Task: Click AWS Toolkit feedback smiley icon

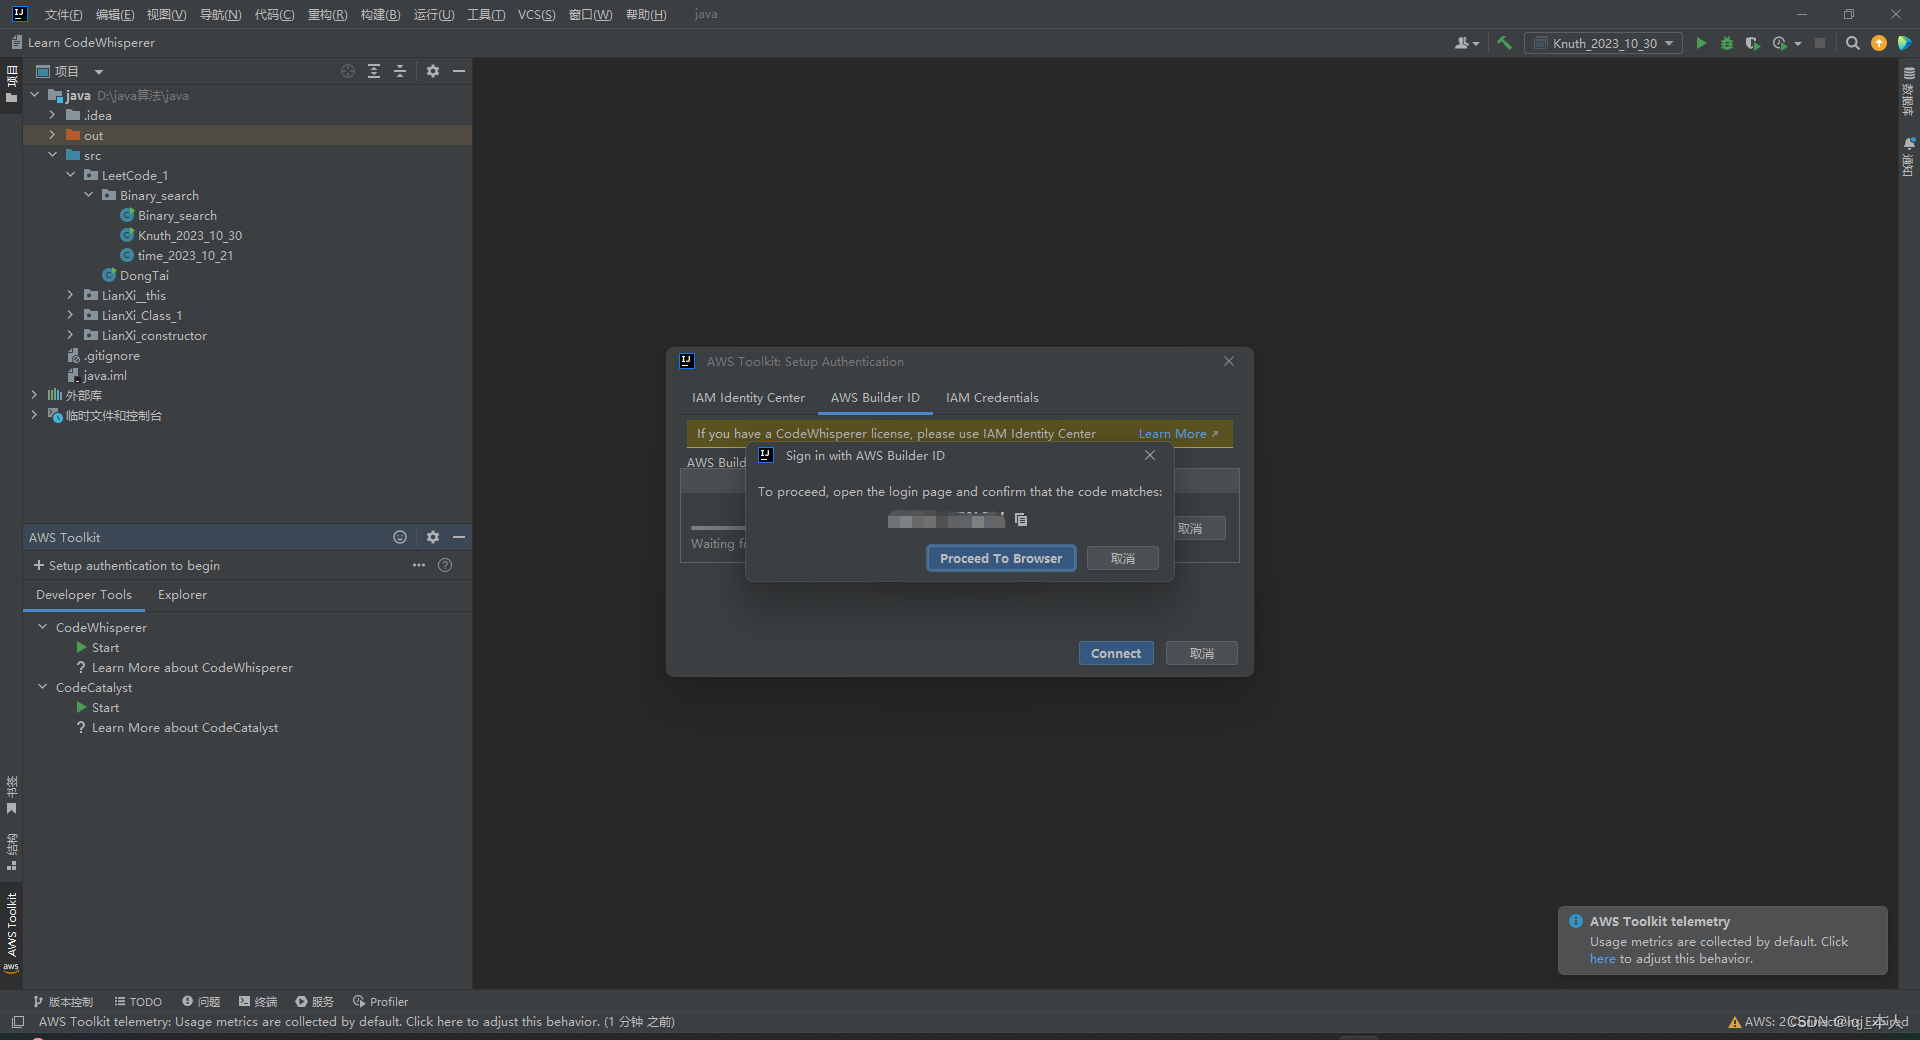Action: tap(400, 537)
